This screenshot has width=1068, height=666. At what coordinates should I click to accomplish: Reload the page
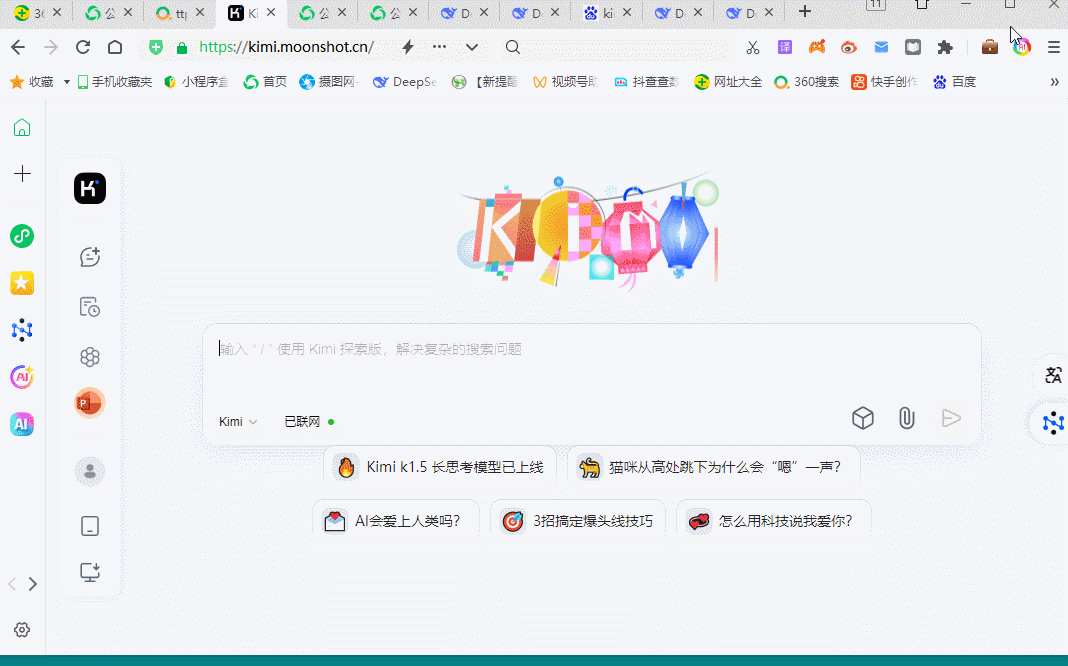pyautogui.click(x=83, y=47)
